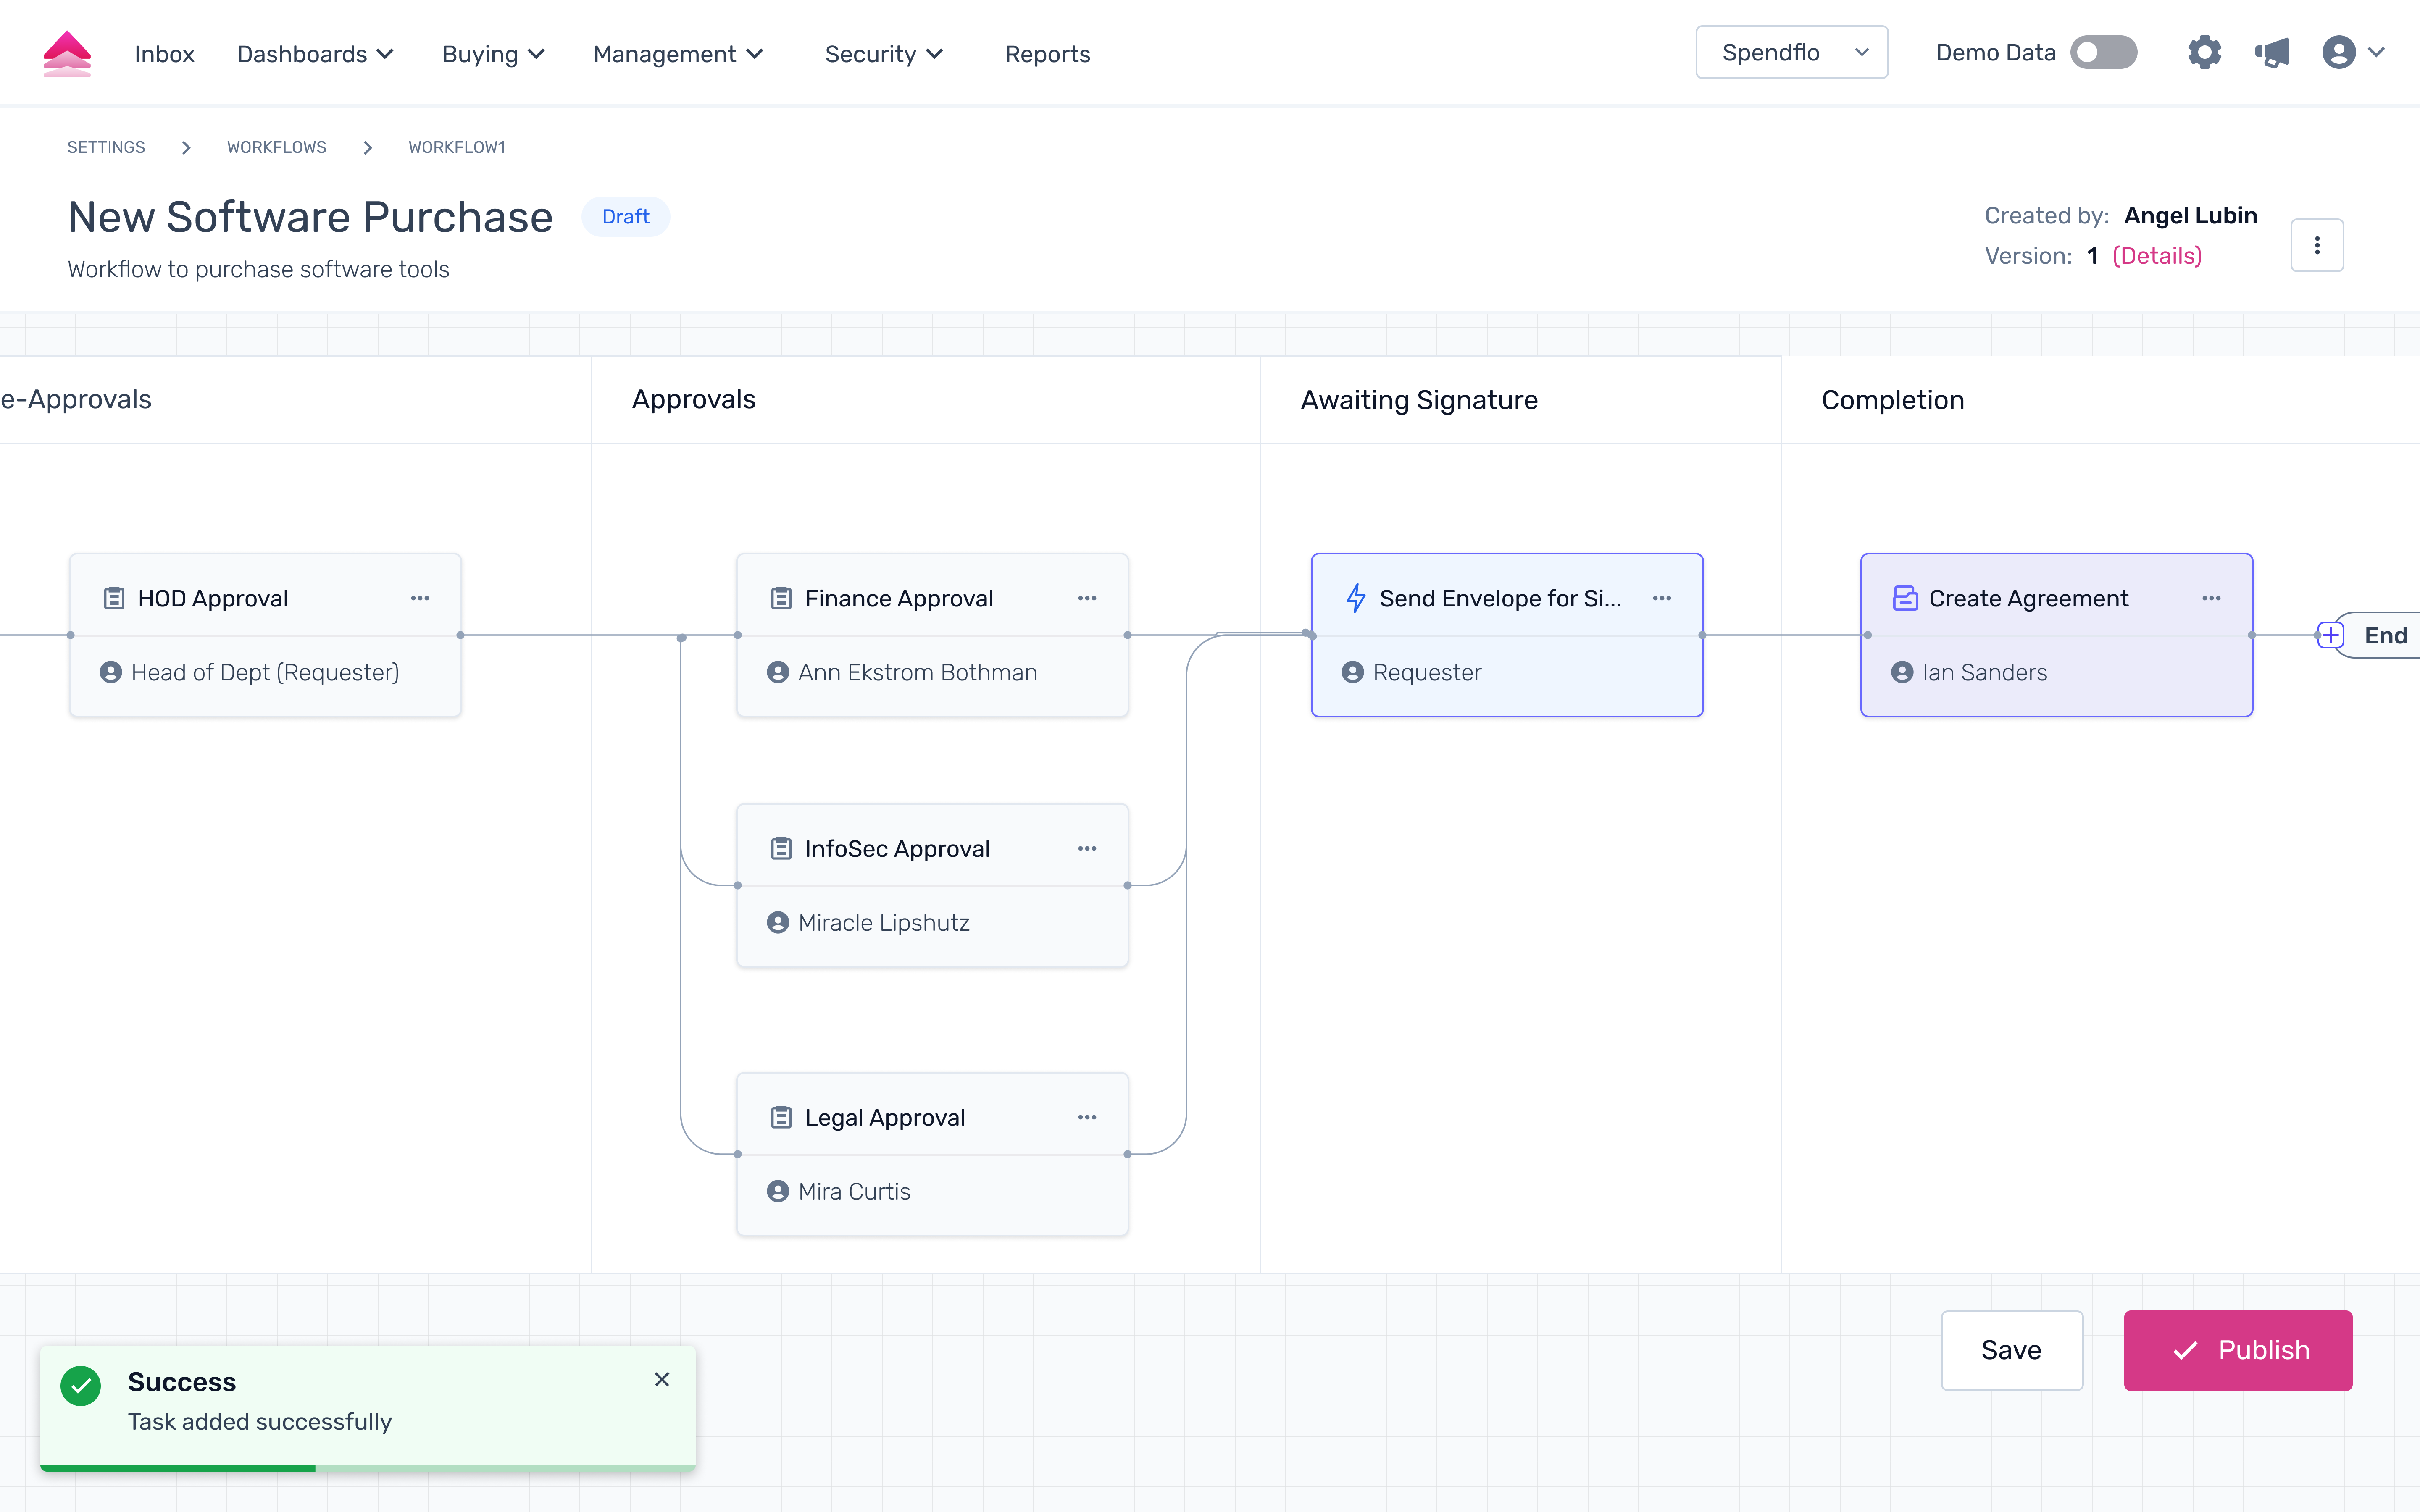
Task: Open Create Agreement task options
Action: coord(2211,598)
